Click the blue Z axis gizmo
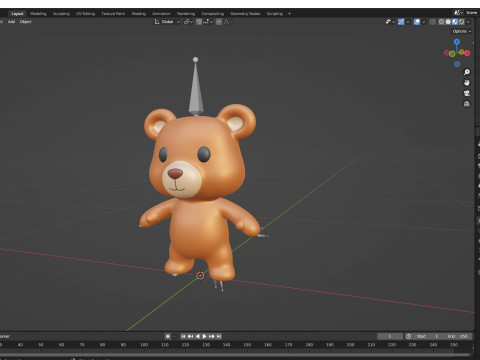The width and height of the screenshot is (480, 360). pos(457,42)
